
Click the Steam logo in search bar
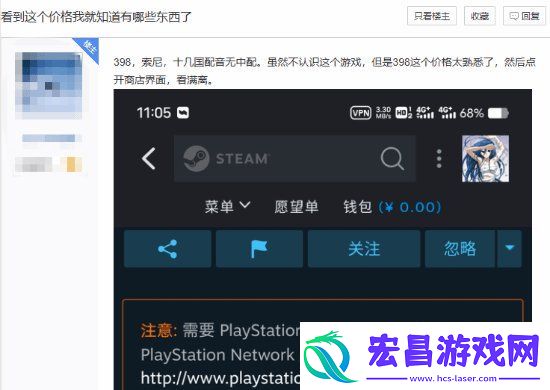tap(196, 159)
